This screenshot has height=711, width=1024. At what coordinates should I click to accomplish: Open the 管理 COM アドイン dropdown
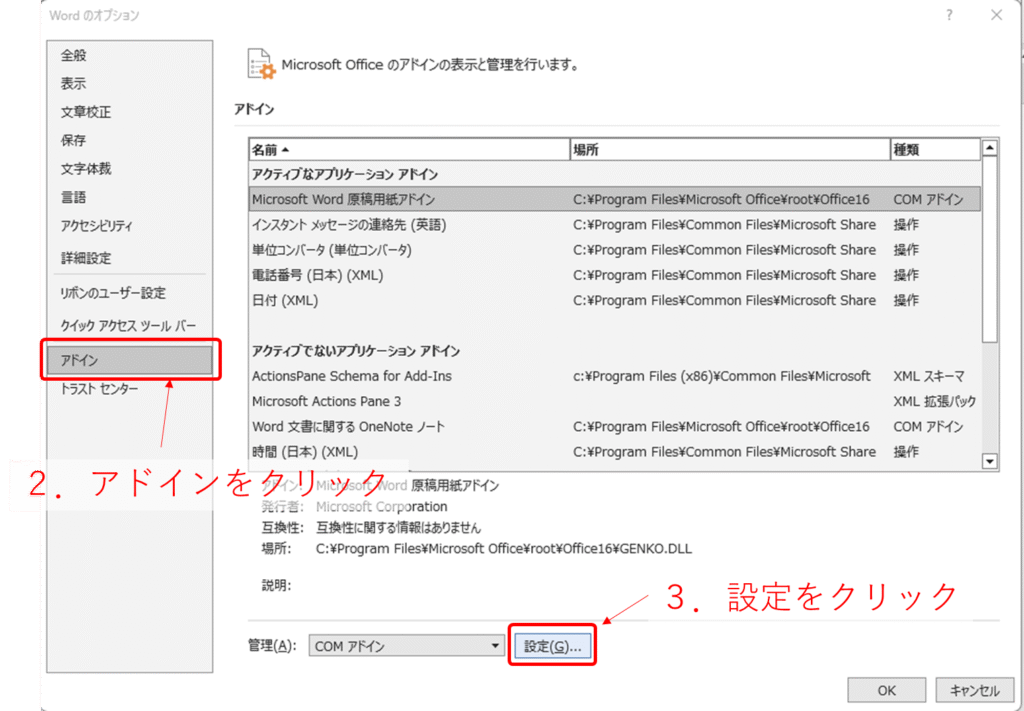[x=406, y=646]
